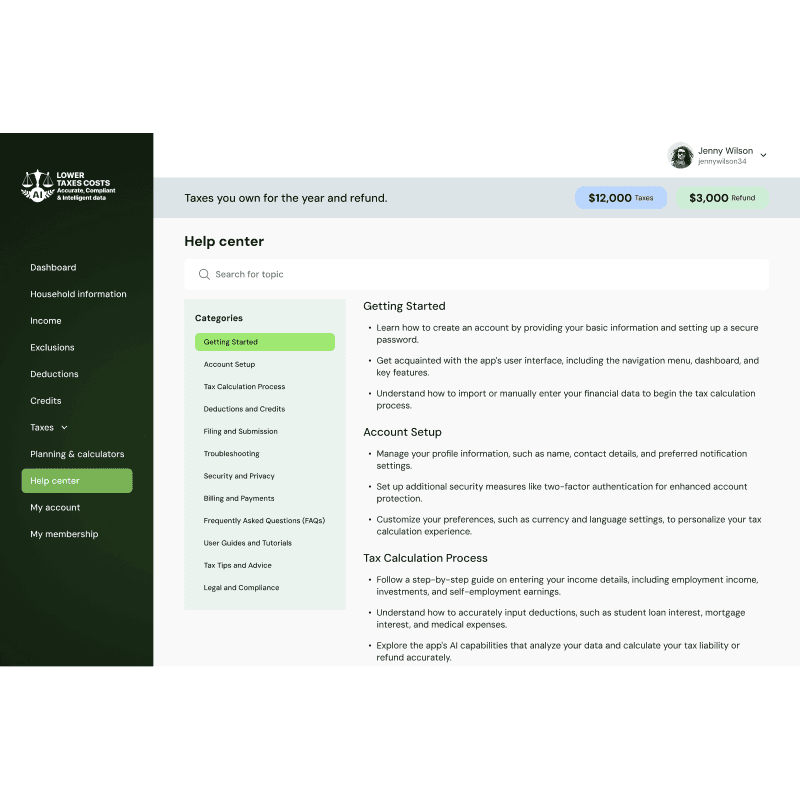Open the Deductions and Credits category
Viewport: 800px width, 800px height.
pyautogui.click(x=244, y=409)
